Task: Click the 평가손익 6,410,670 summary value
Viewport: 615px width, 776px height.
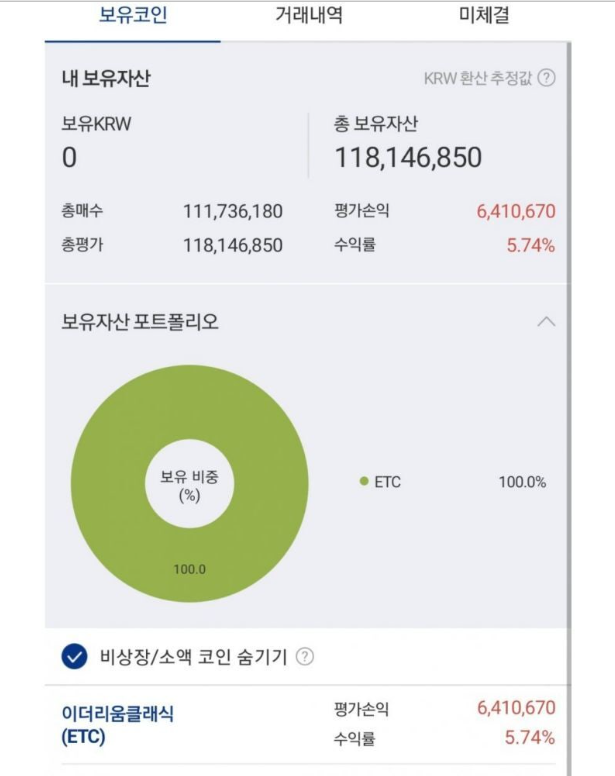Action: coord(516,211)
